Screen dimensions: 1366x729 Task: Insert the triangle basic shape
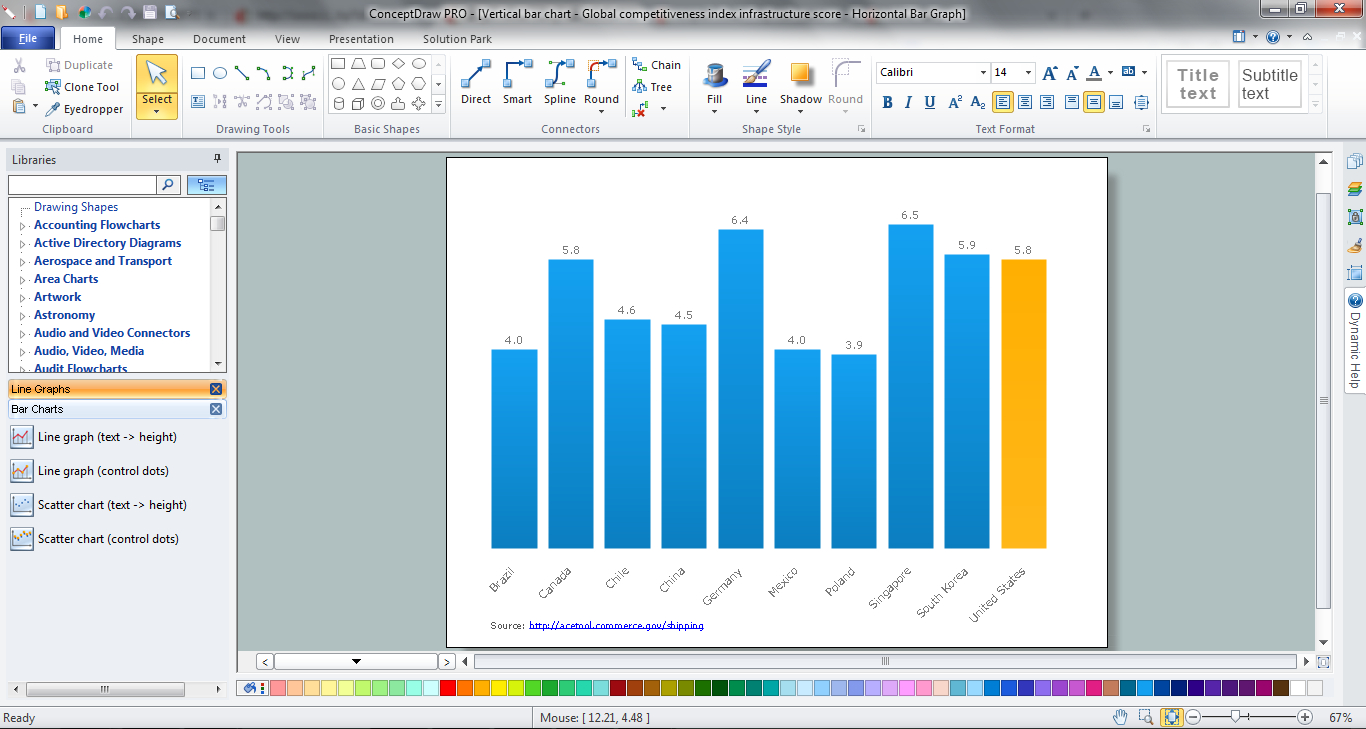358,84
